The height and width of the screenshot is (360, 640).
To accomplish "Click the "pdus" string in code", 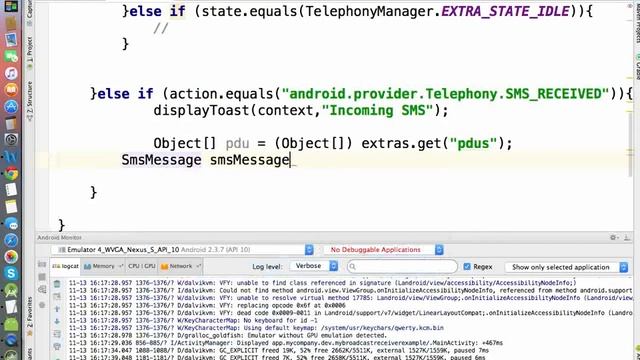I will tap(473, 144).
